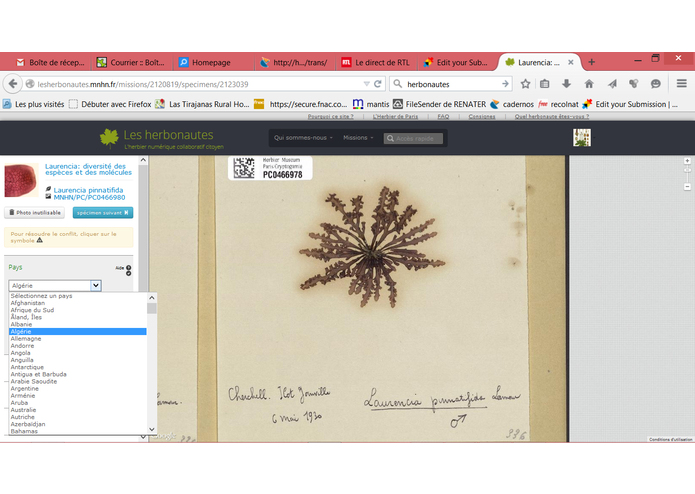Viewport: 695px width, 494px height.
Task: Switch to the Courrier :: Boît... tab
Action: pos(131,62)
